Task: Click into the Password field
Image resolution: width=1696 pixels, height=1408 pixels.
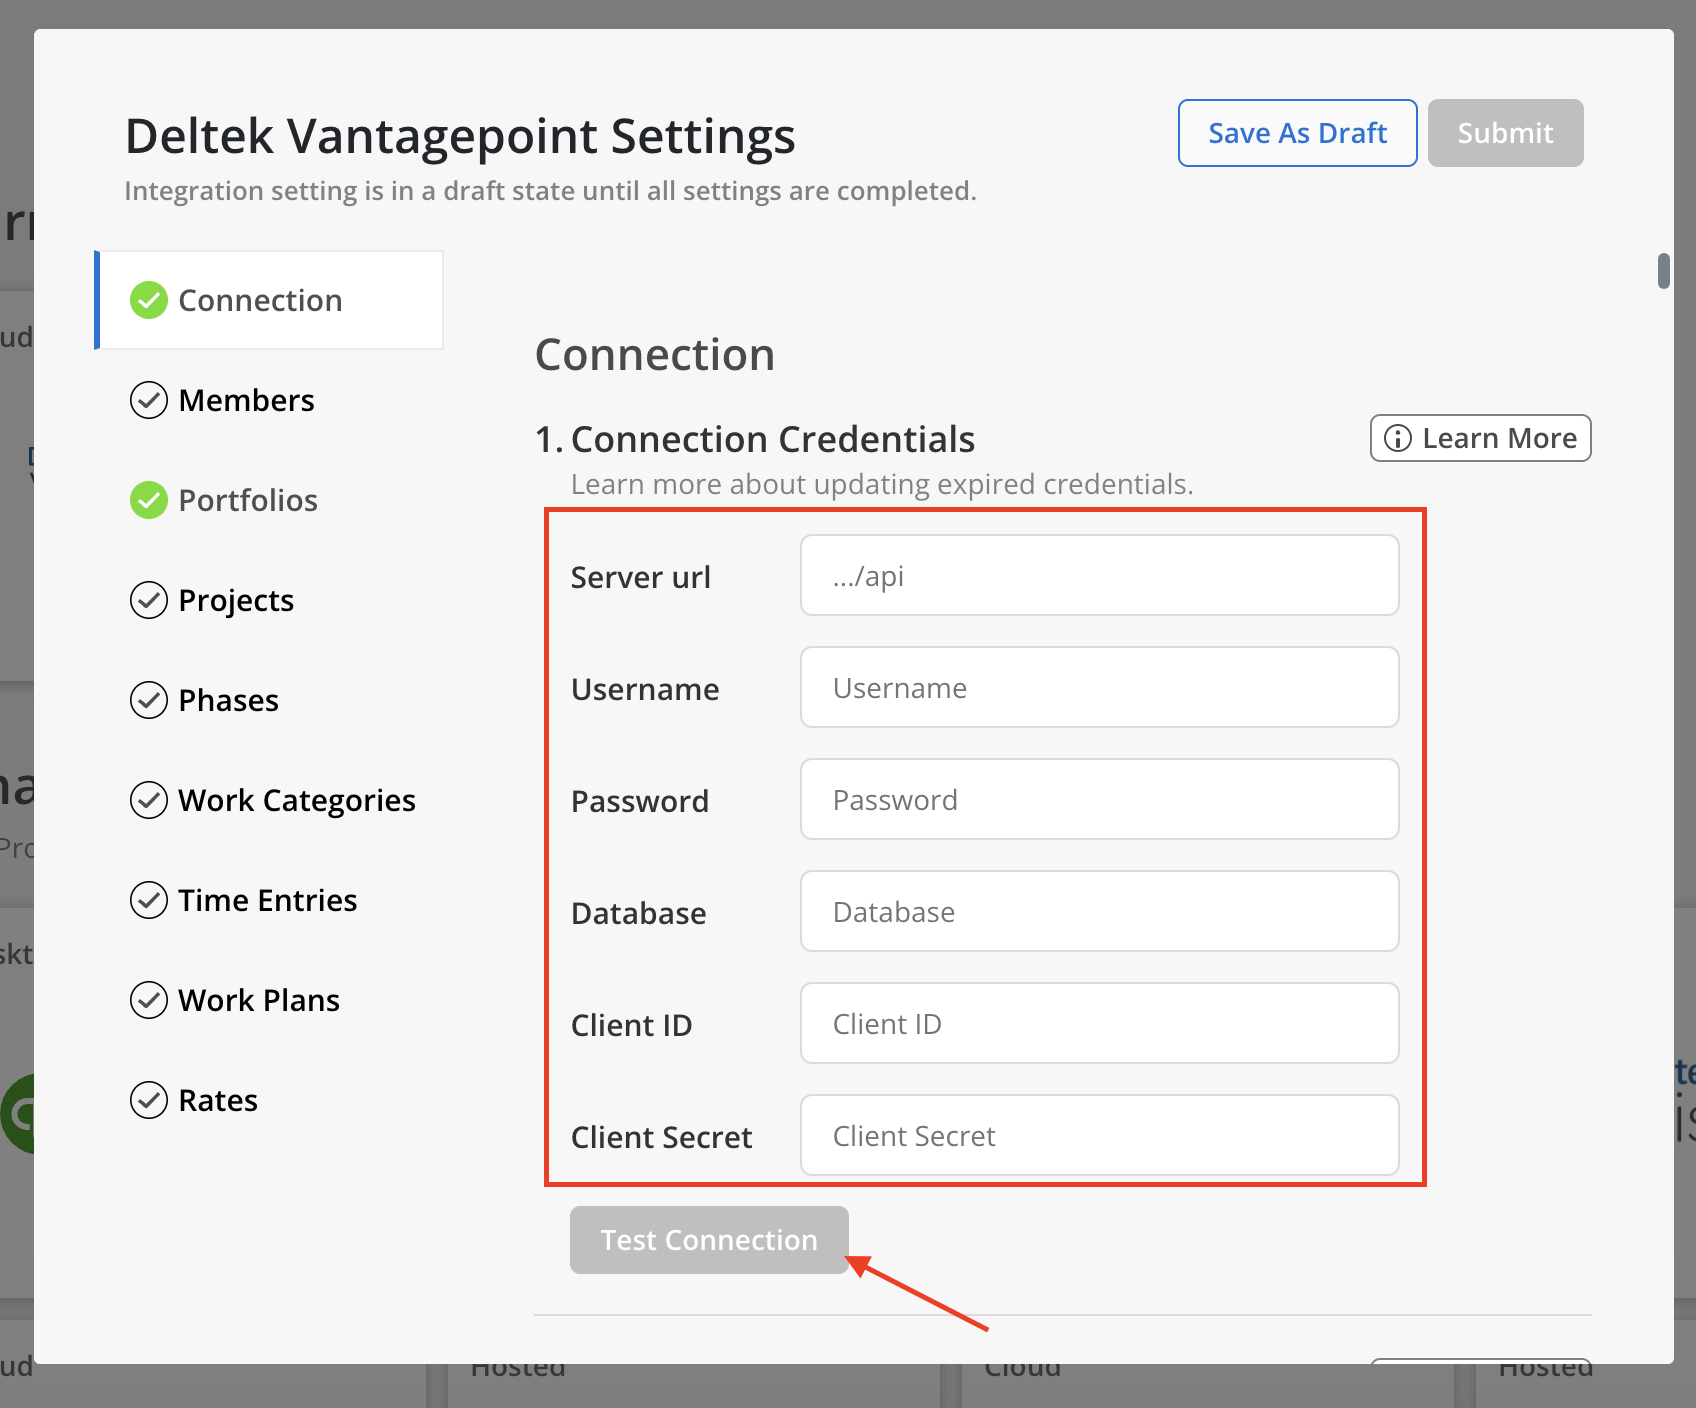Action: tap(1099, 799)
